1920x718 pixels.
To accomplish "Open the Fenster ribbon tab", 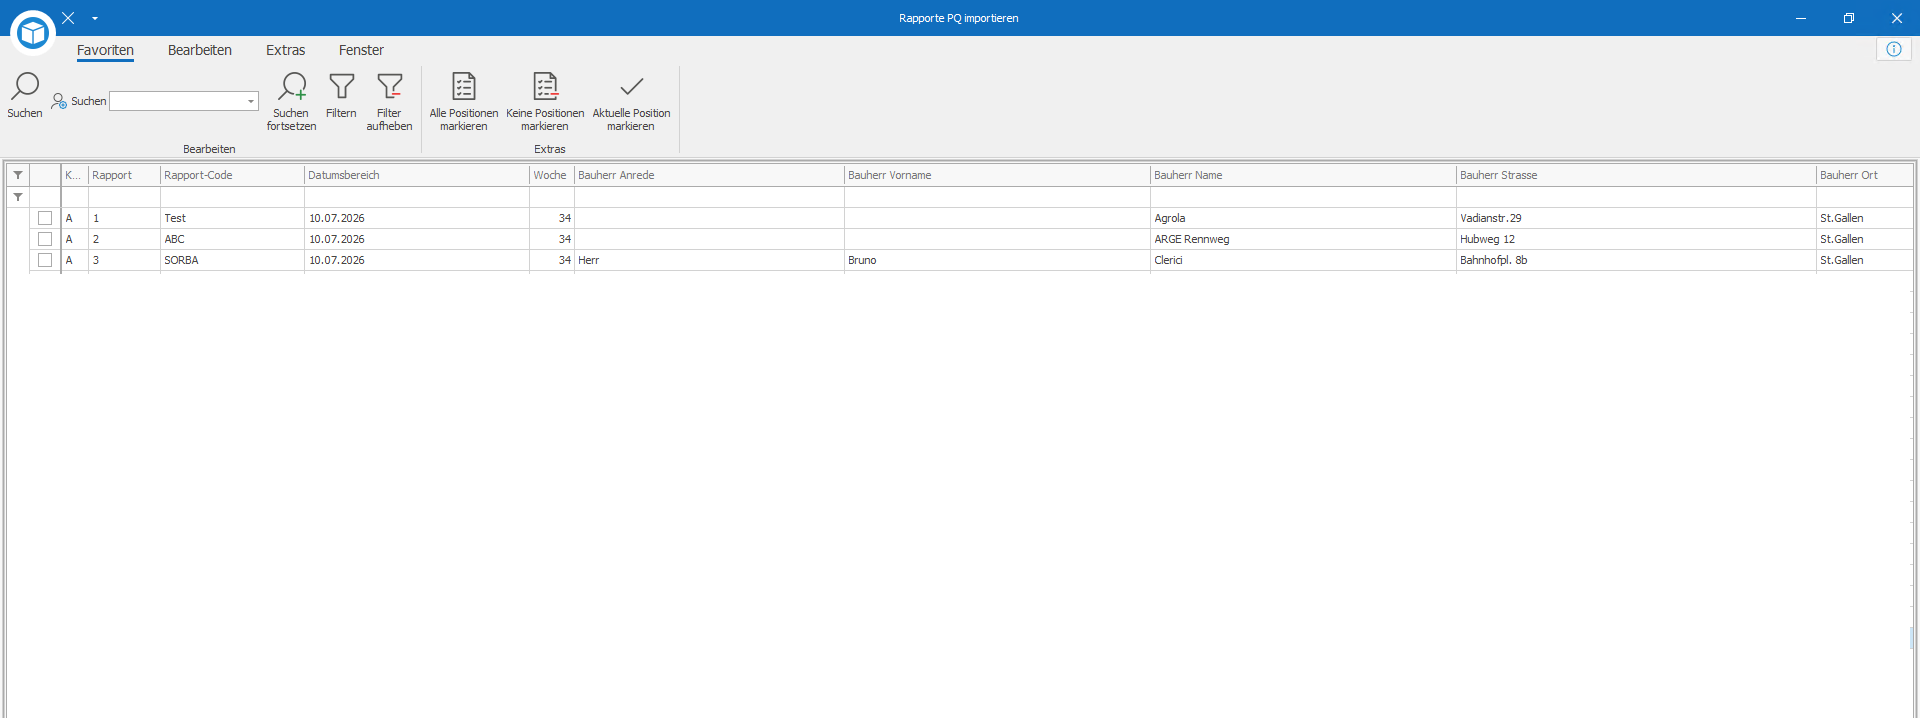I will (x=361, y=50).
